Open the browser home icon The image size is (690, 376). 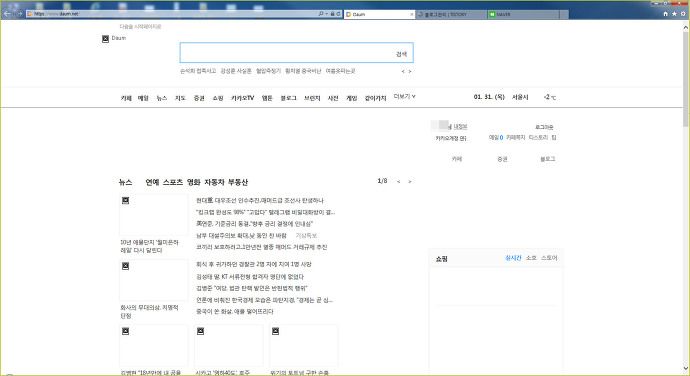point(665,14)
